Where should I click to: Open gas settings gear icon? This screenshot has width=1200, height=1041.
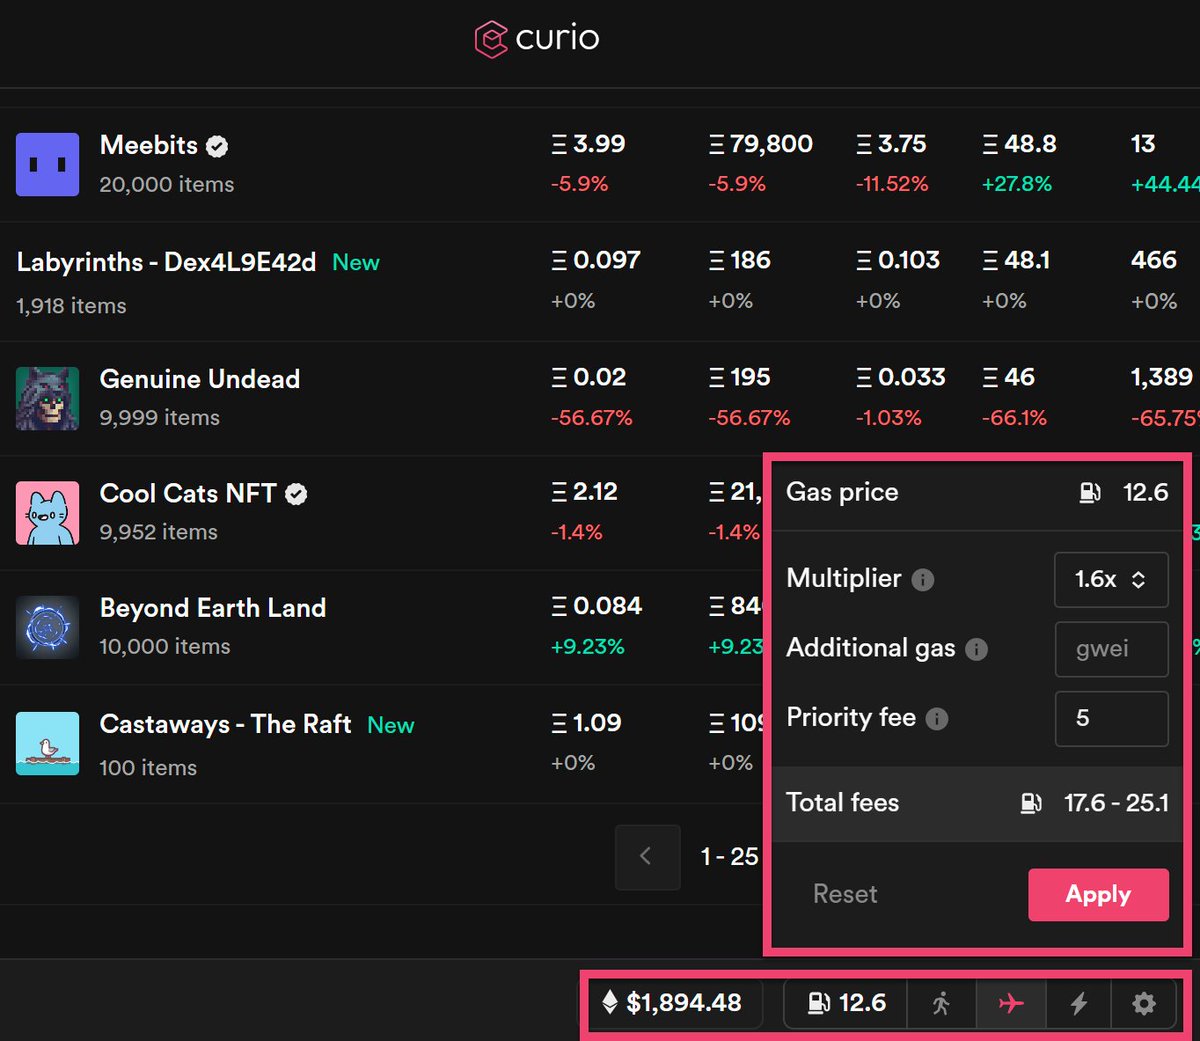pyautogui.click(x=1145, y=1003)
